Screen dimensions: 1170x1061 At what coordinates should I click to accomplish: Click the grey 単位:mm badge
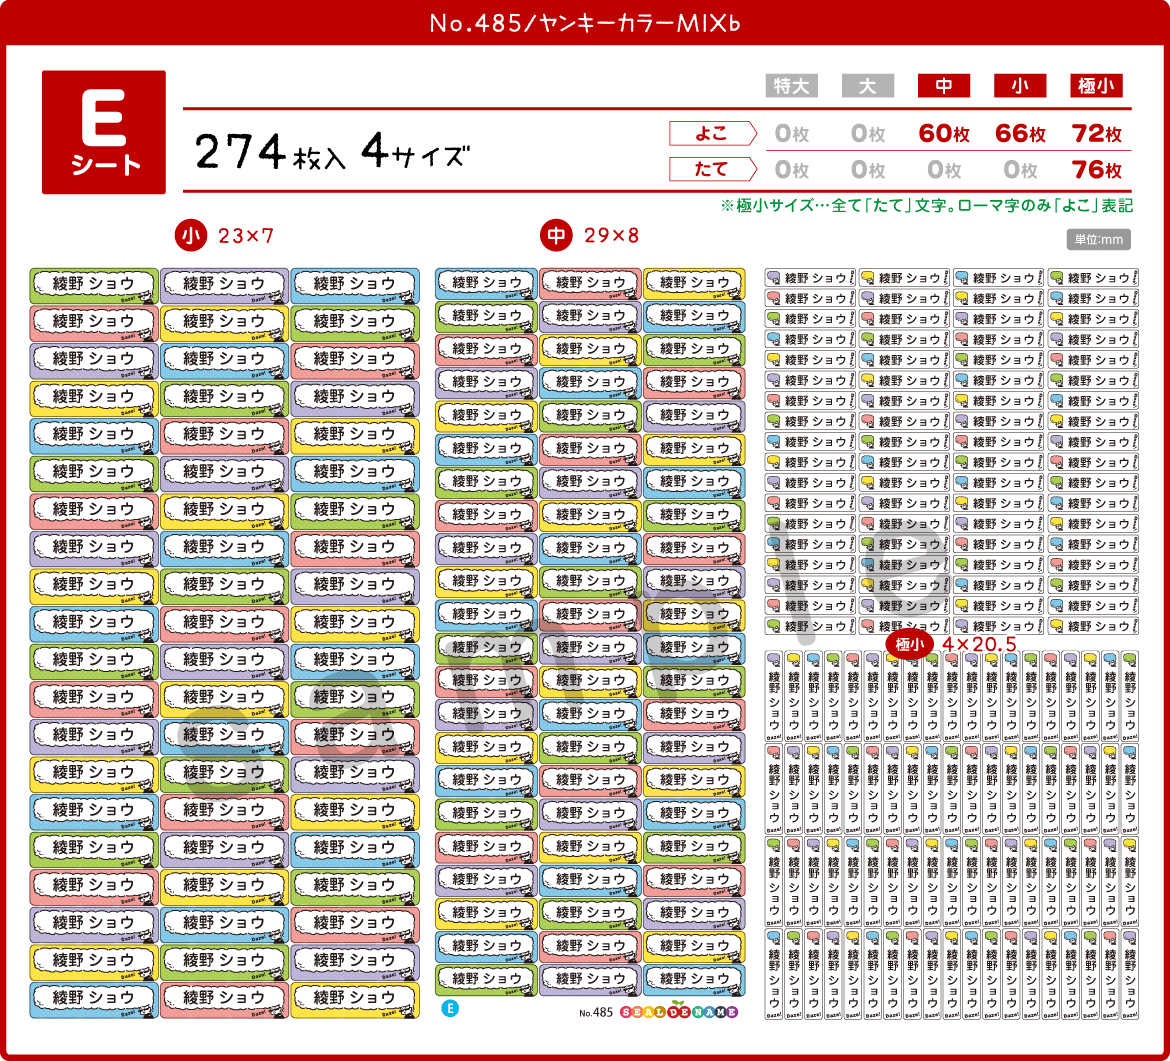coord(1098,240)
